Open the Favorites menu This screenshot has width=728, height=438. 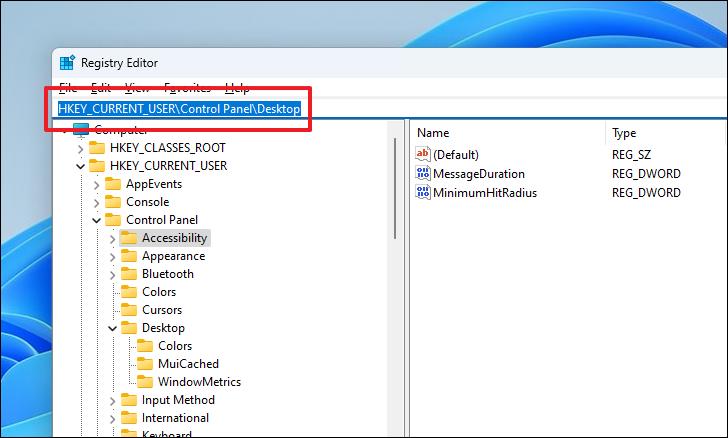pyautogui.click(x=188, y=88)
